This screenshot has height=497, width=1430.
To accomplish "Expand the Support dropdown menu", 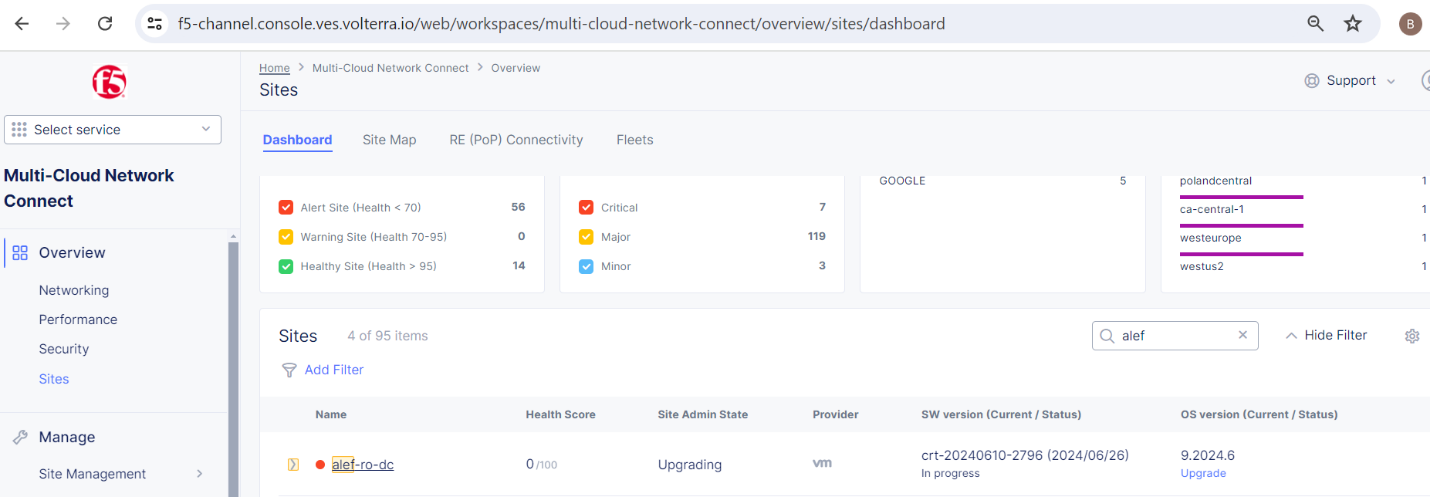I will 1350,81.
